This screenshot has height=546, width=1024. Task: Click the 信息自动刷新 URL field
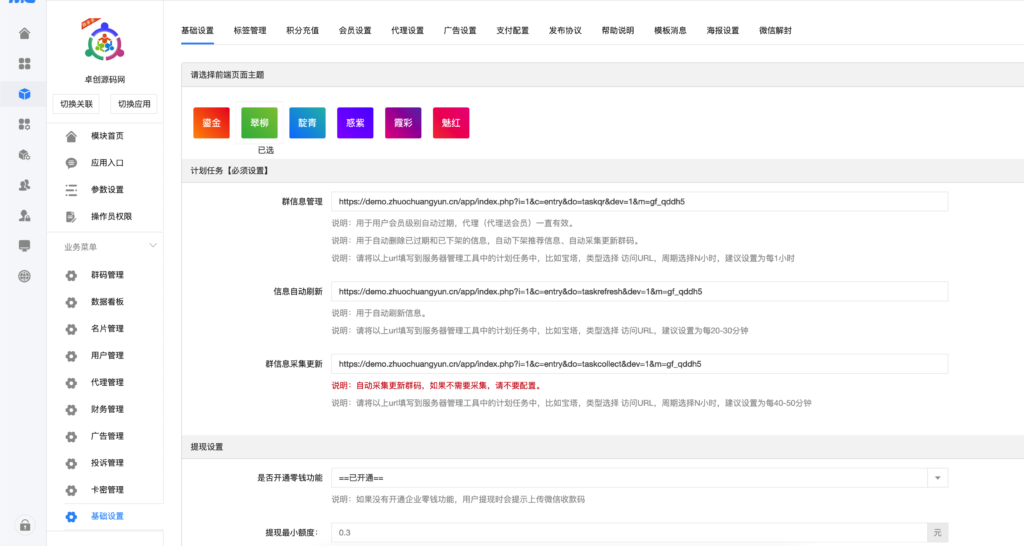point(639,292)
